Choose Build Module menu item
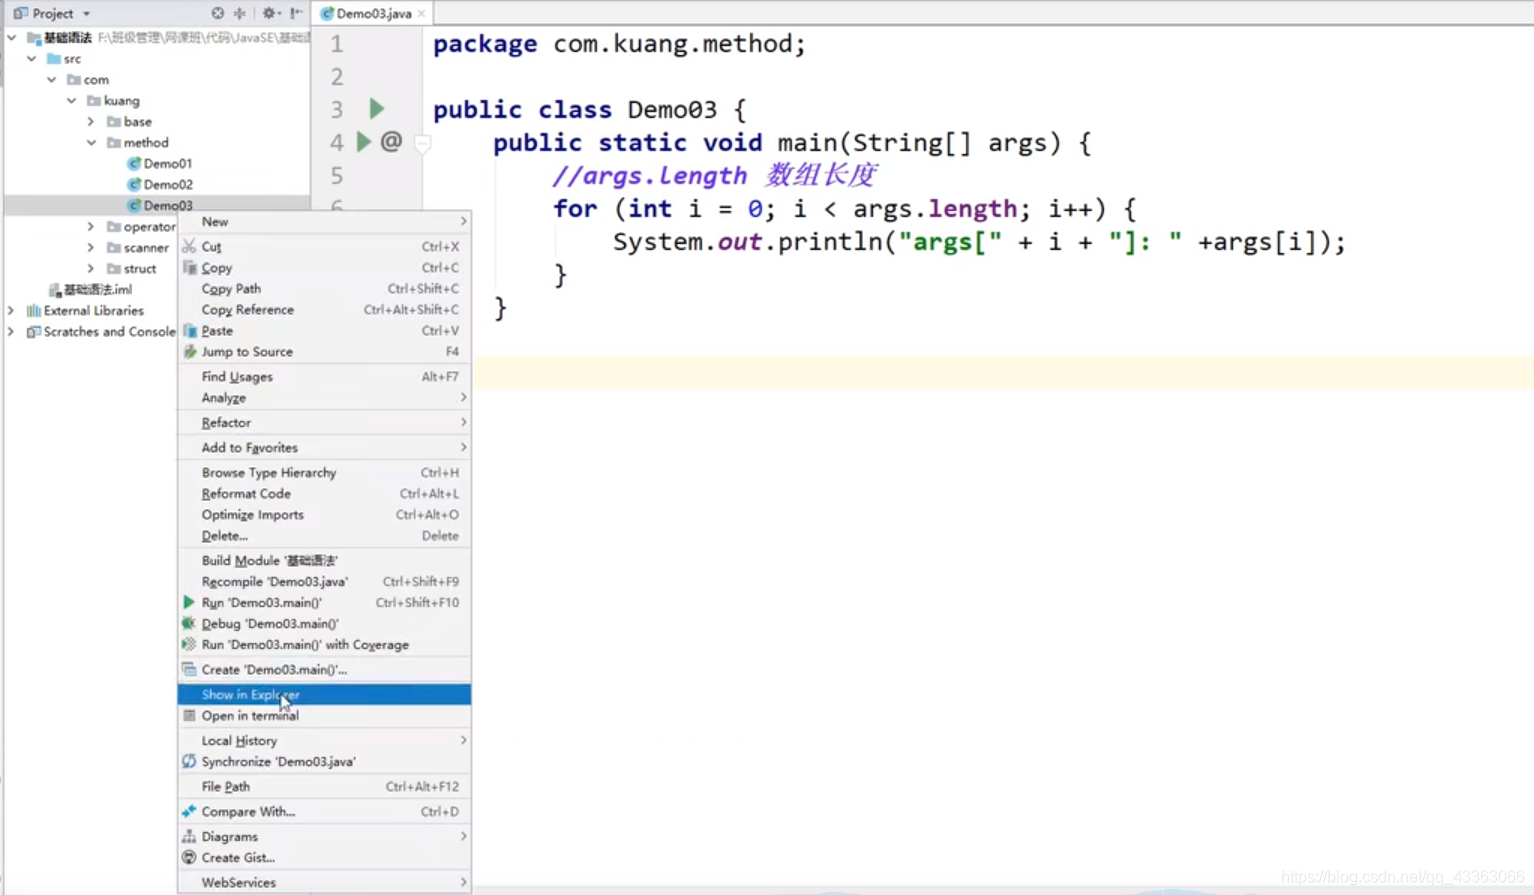The height and width of the screenshot is (895, 1534). tap(324, 560)
